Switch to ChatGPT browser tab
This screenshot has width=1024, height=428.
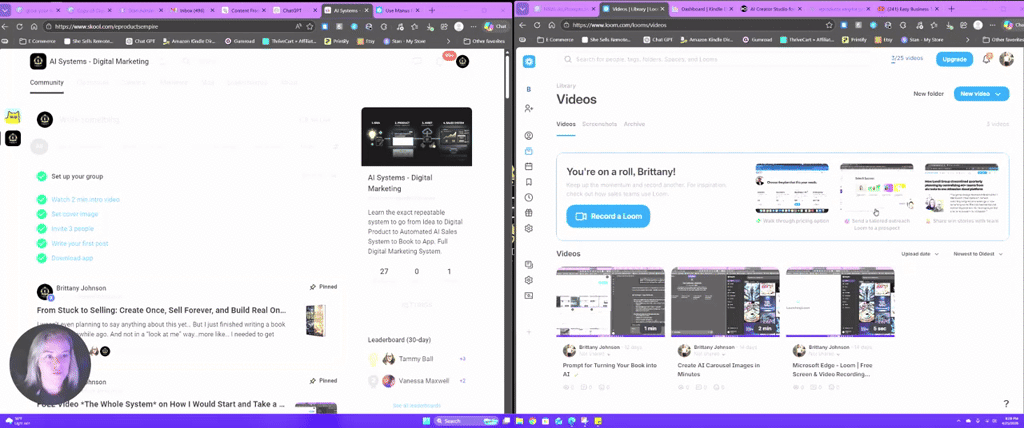296,10
